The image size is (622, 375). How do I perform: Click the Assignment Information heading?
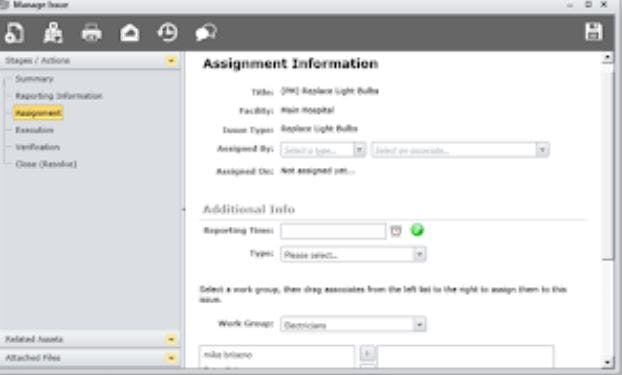(x=290, y=63)
